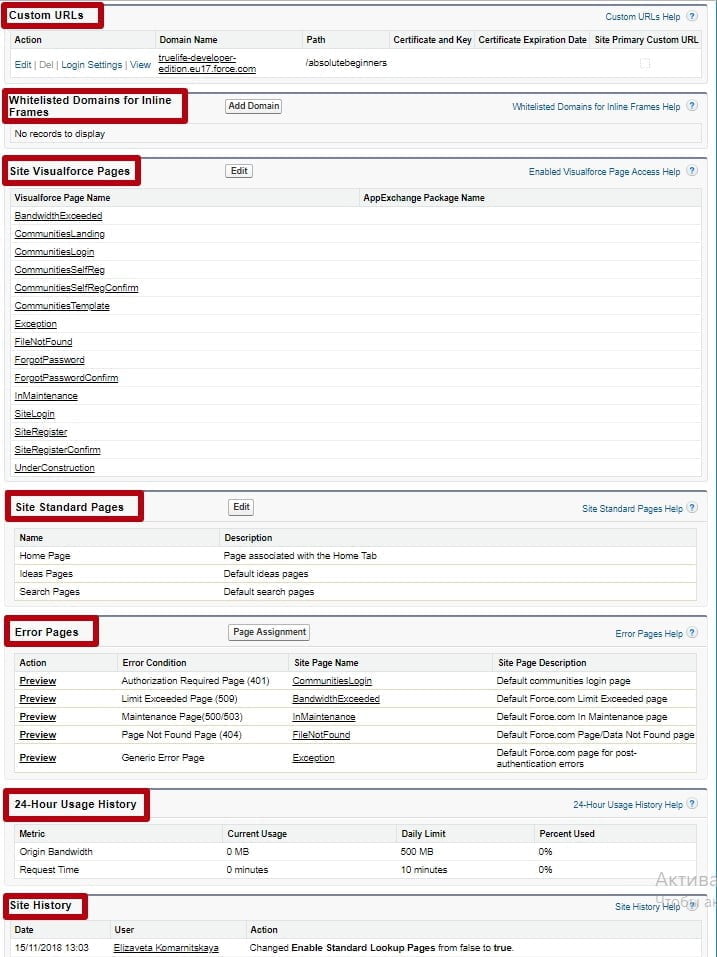717x957 pixels.
Task: Preview Maintenance Page (500/503)
Action: point(38,717)
